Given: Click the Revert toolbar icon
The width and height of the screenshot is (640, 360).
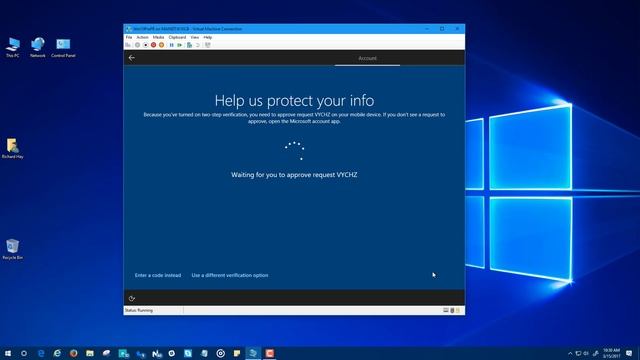Looking at the screenshot, I should point(198,45).
